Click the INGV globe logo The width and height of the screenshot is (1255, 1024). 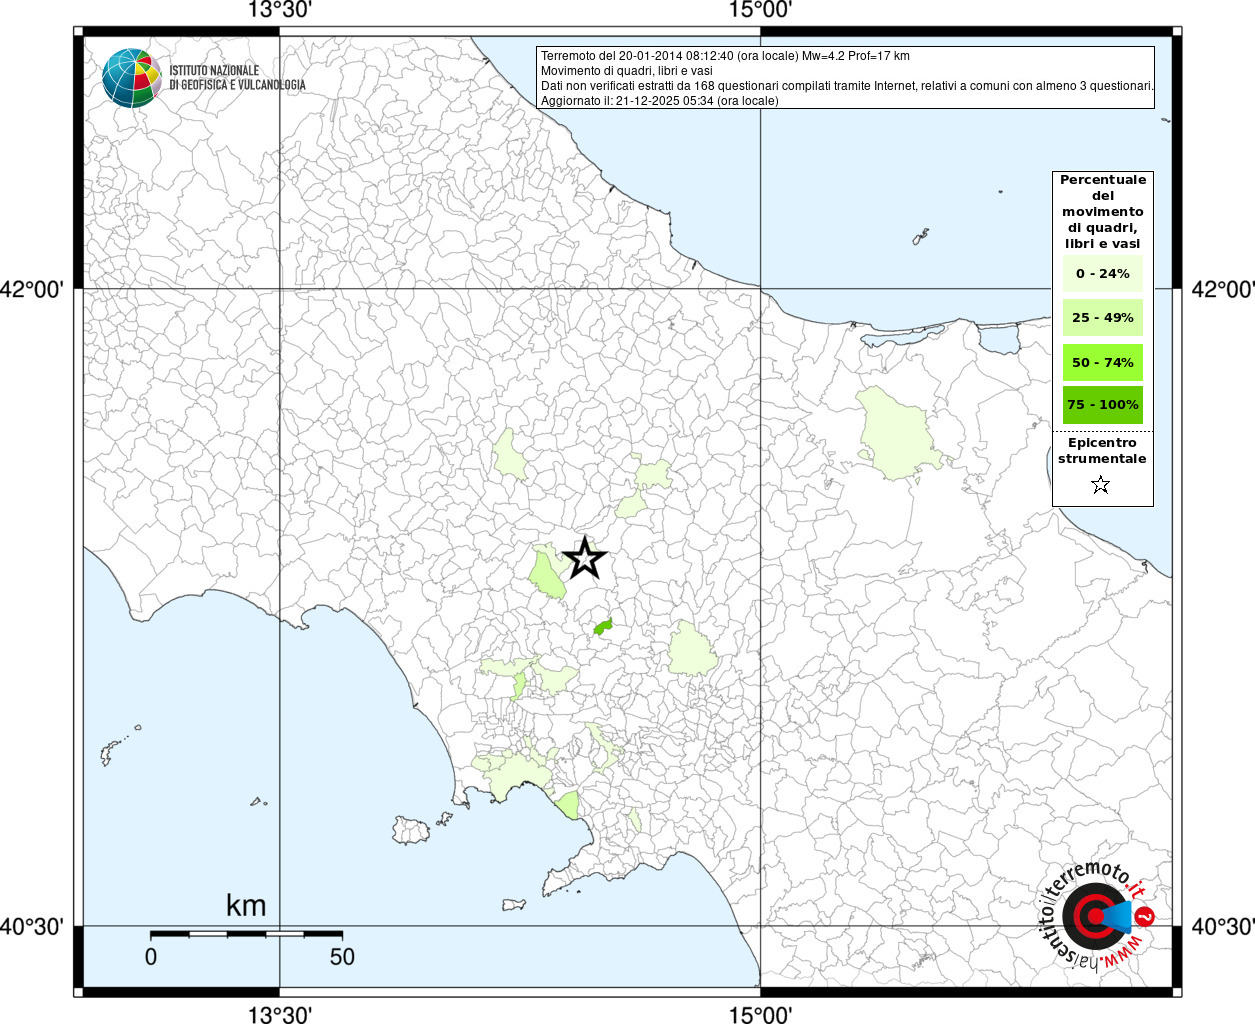(131, 78)
